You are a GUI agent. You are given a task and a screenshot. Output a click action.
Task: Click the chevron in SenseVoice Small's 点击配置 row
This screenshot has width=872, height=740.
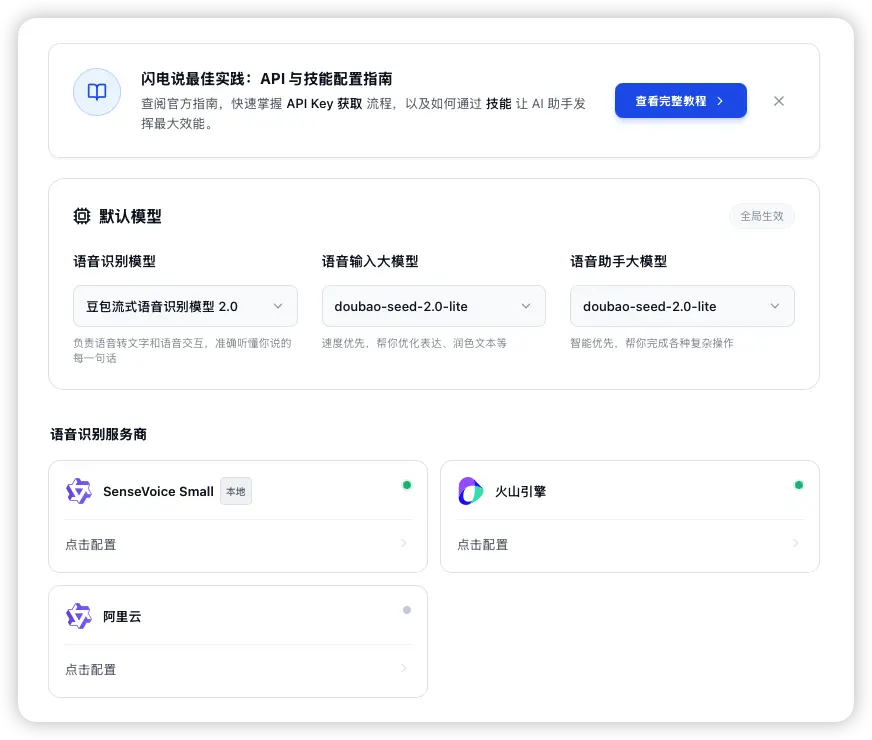[x=404, y=543]
